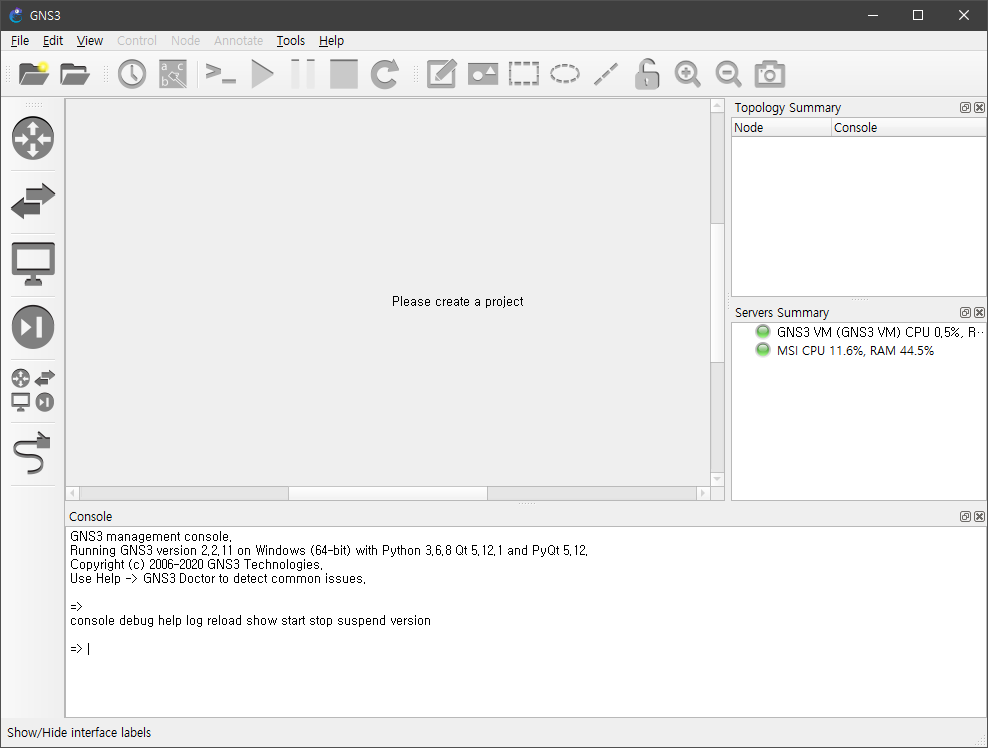Image resolution: width=988 pixels, height=748 pixels.
Task: Click the vertical scrollbar down arrow
Action: click(717, 480)
